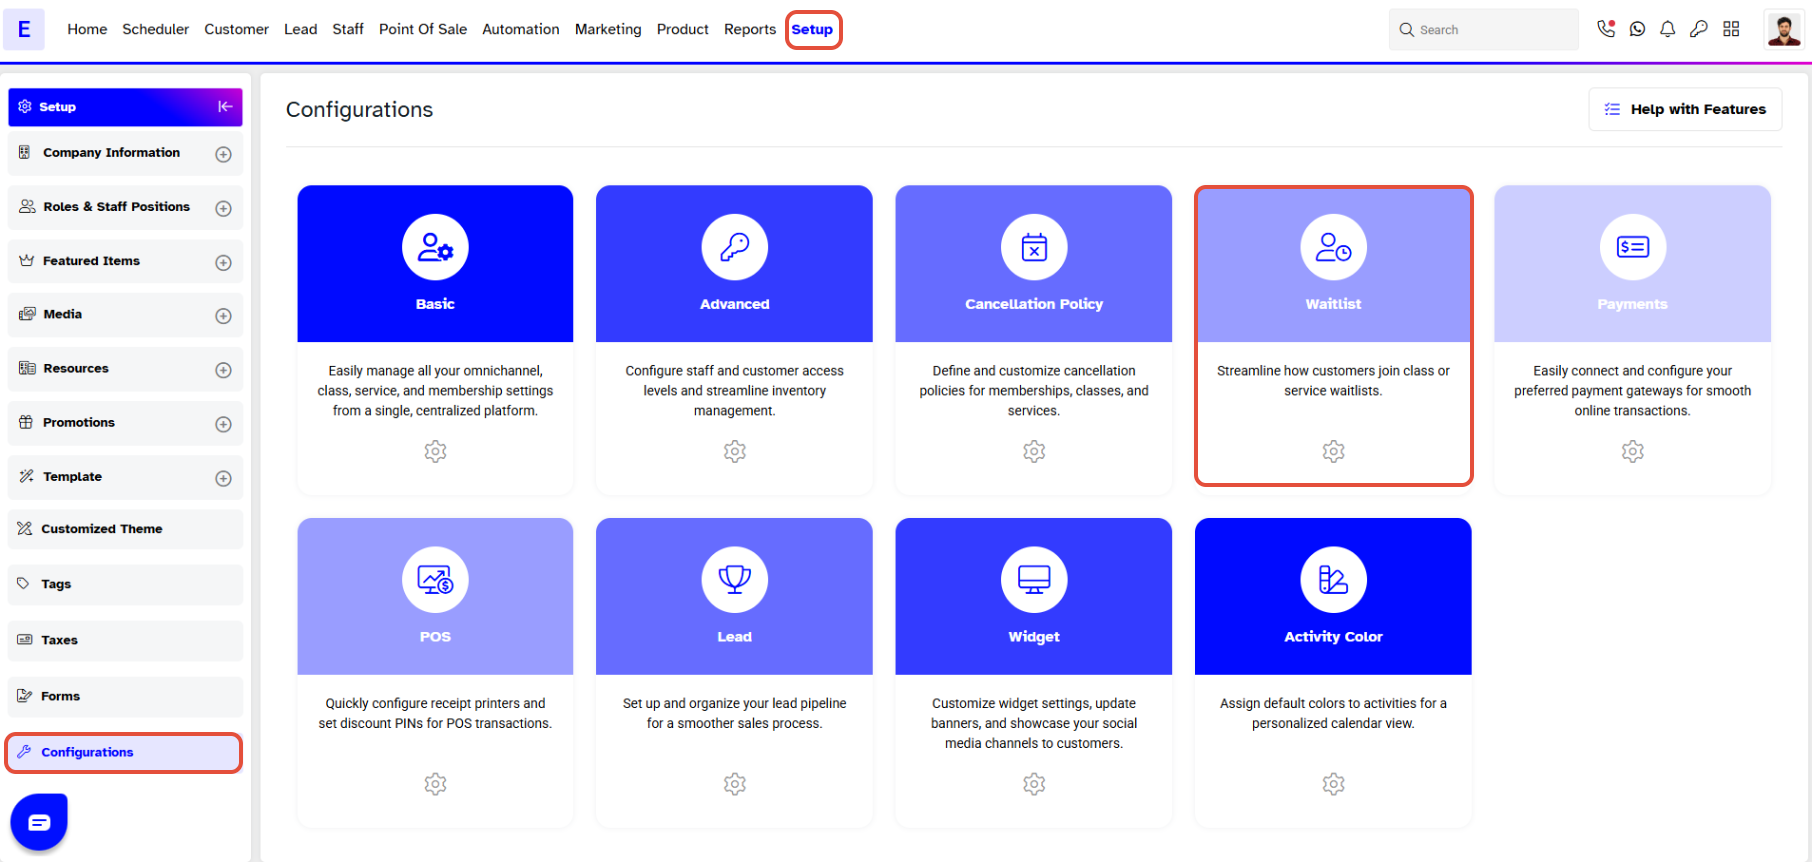1812x862 pixels.
Task: Open the Advanced configuration gear icon
Action: (x=735, y=451)
